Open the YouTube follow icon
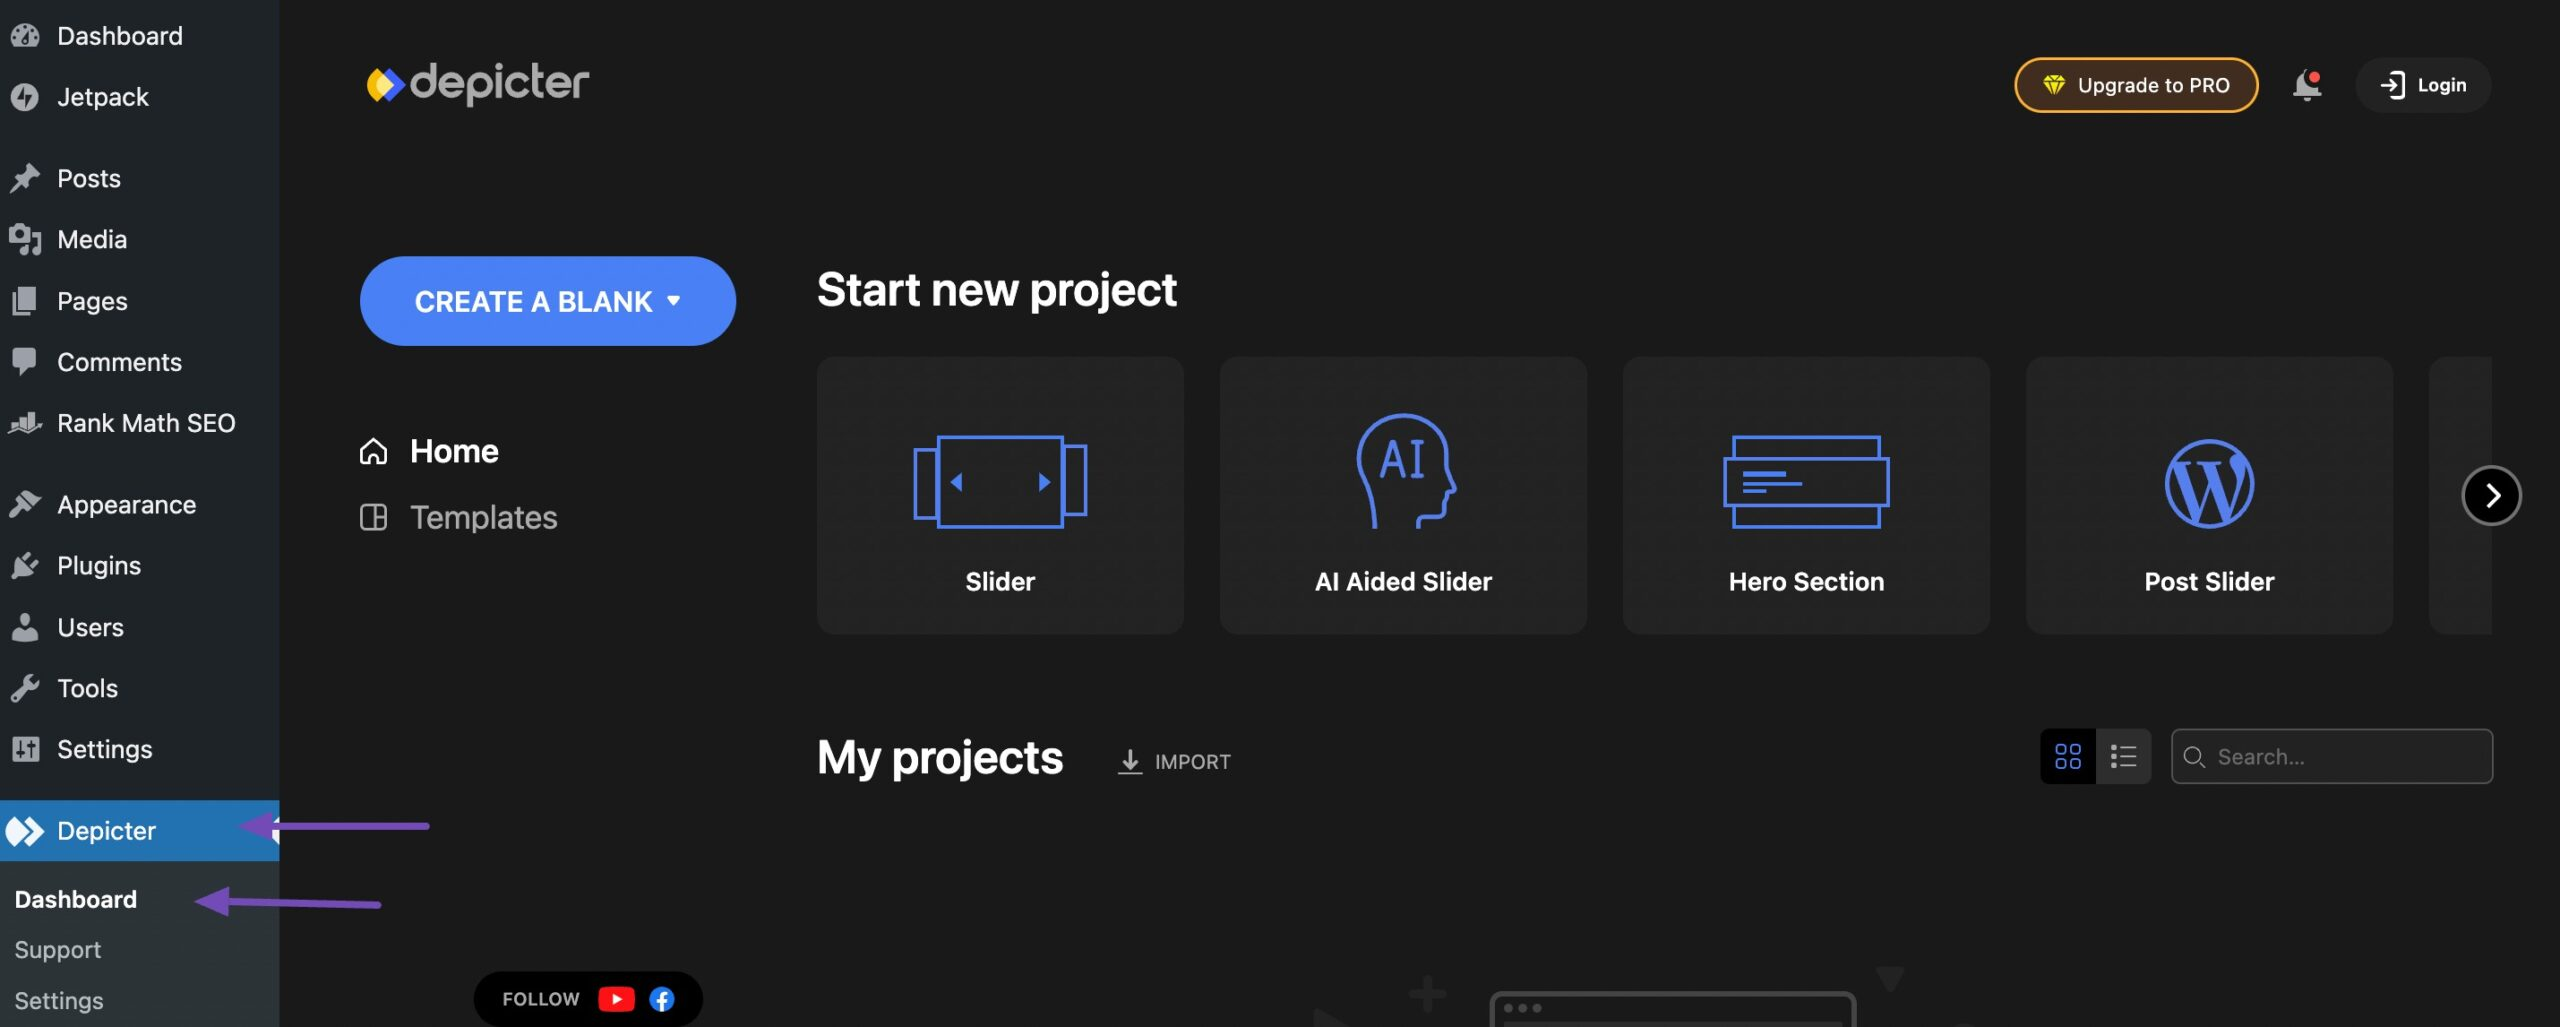This screenshot has width=2560, height=1027. (x=616, y=999)
